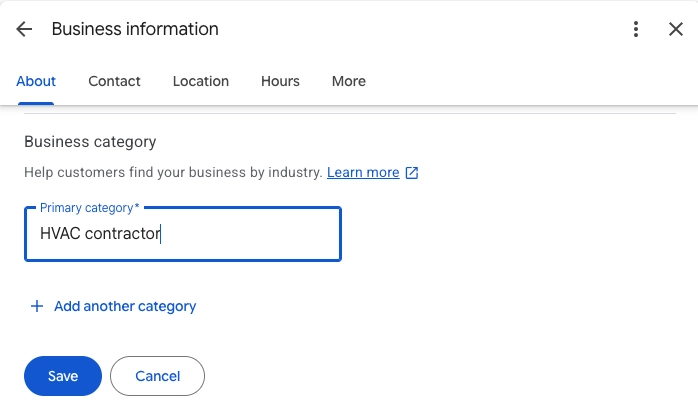The width and height of the screenshot is (698, 420).
Task: Switch to the Contact tab
Action: 114,81
